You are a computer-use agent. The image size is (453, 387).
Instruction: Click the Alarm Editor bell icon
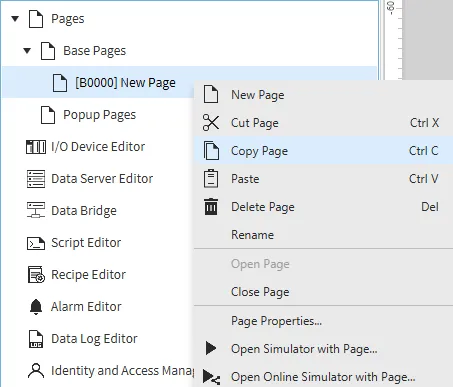click(x=36, y=307)
